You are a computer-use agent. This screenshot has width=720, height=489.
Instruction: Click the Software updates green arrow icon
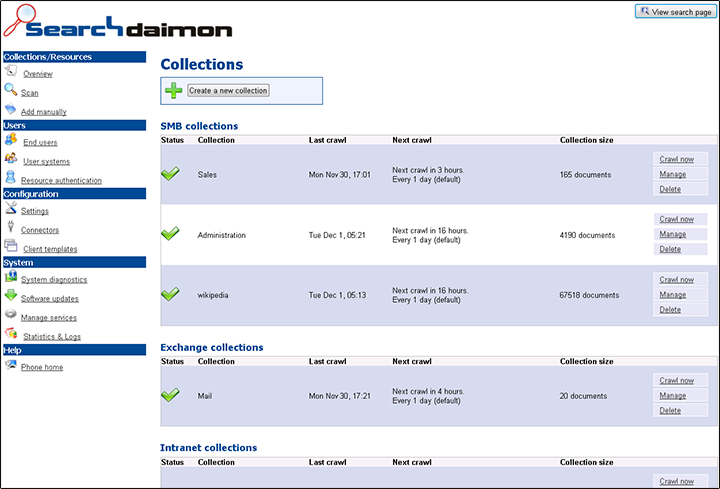click(x=11, y=295)
